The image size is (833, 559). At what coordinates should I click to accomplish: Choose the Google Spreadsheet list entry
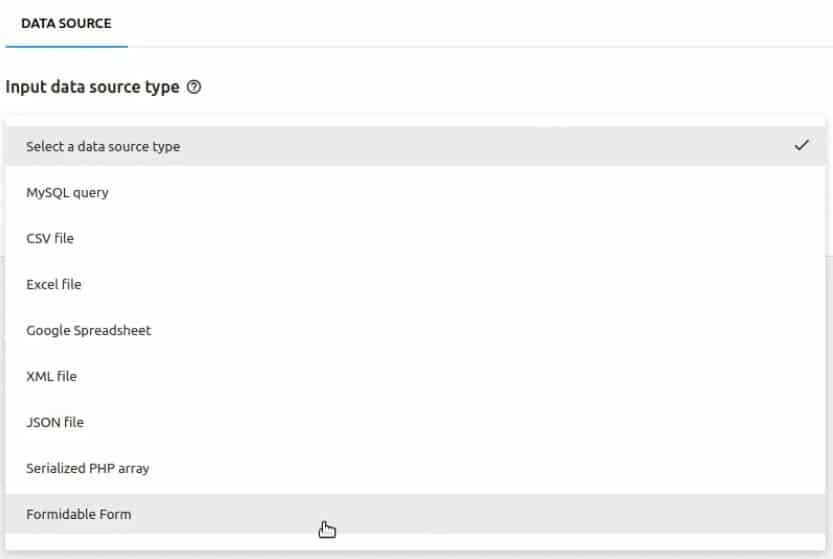415,330
